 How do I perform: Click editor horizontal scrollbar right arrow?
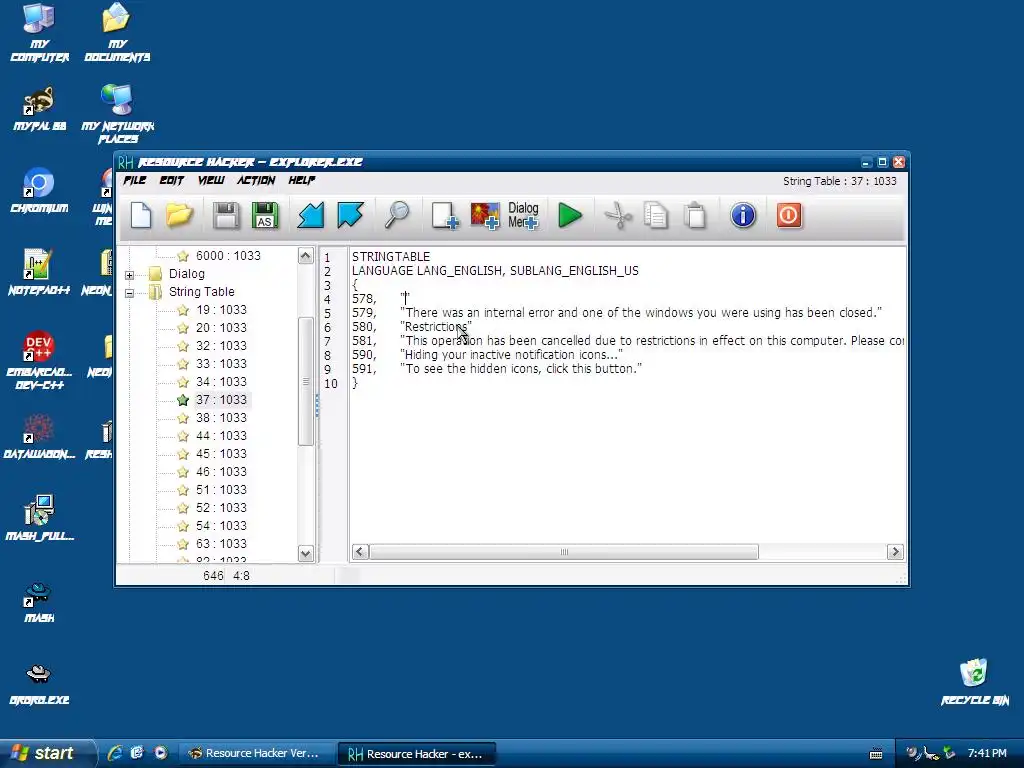click(895, 552)
